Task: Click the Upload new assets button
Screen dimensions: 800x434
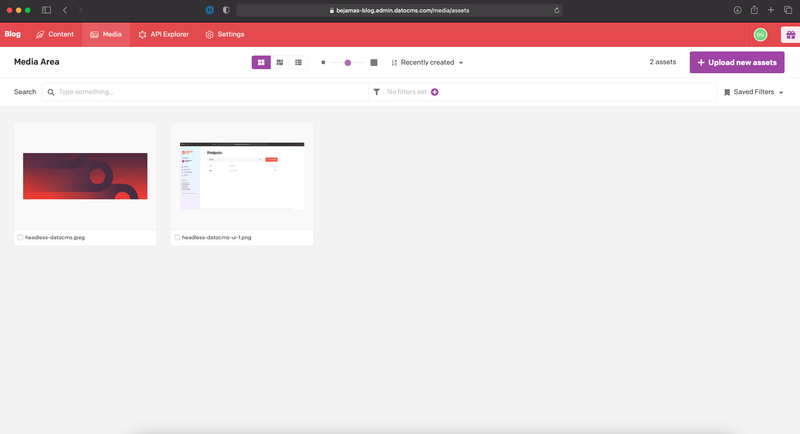Action: [x=737, y=62]
